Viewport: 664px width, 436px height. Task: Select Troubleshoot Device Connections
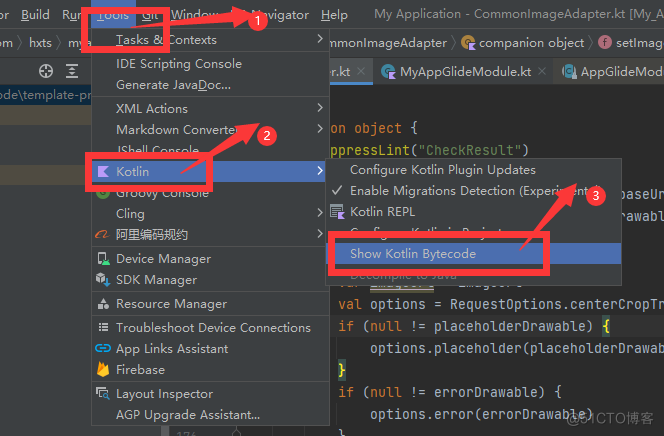[x=210, y=328]
